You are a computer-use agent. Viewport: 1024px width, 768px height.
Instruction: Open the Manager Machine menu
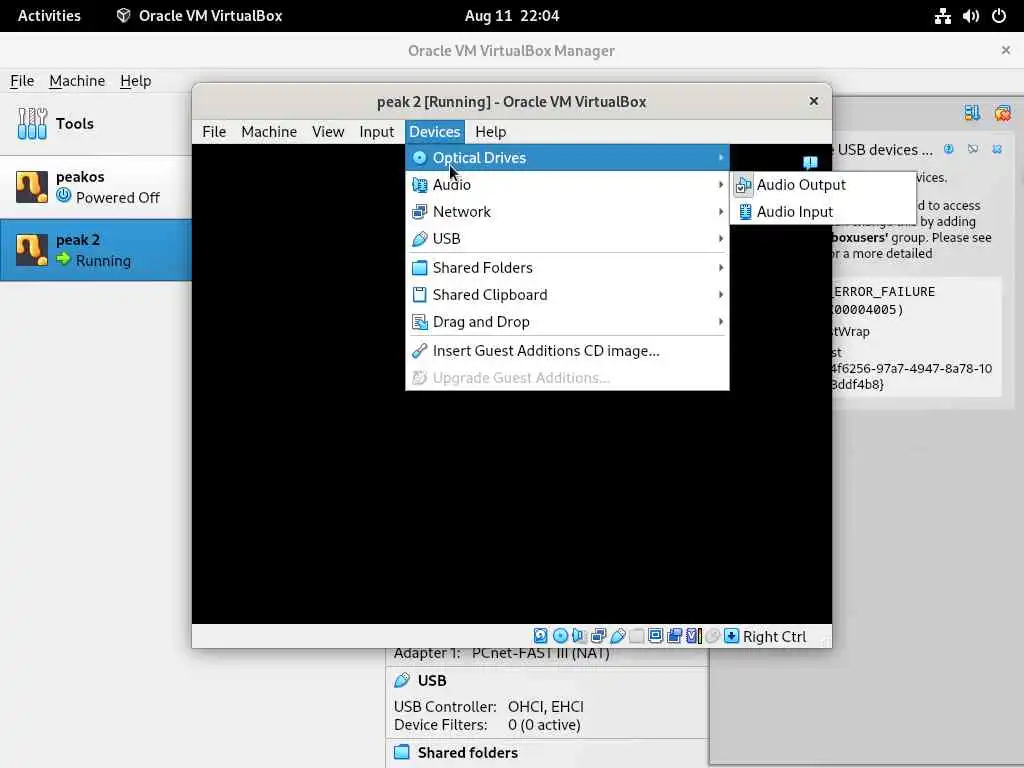point(77,81)
